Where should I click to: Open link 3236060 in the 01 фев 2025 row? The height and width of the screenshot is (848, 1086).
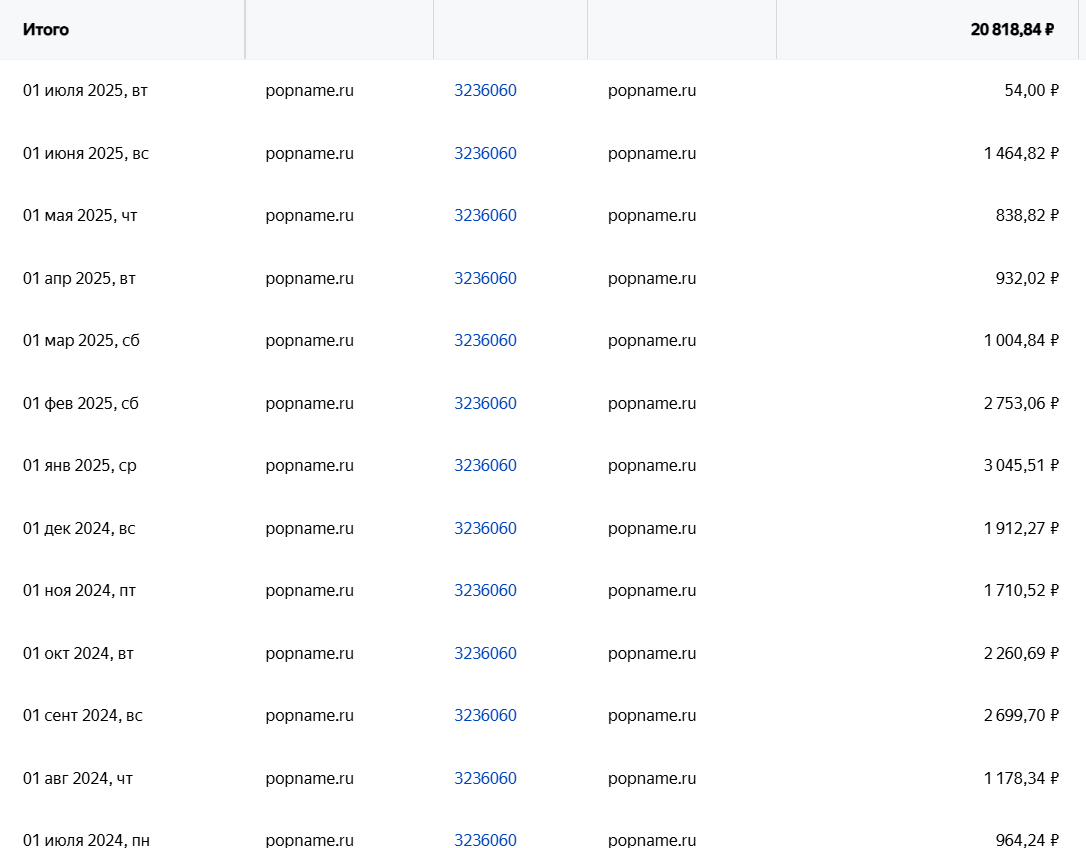click(486, 403)
